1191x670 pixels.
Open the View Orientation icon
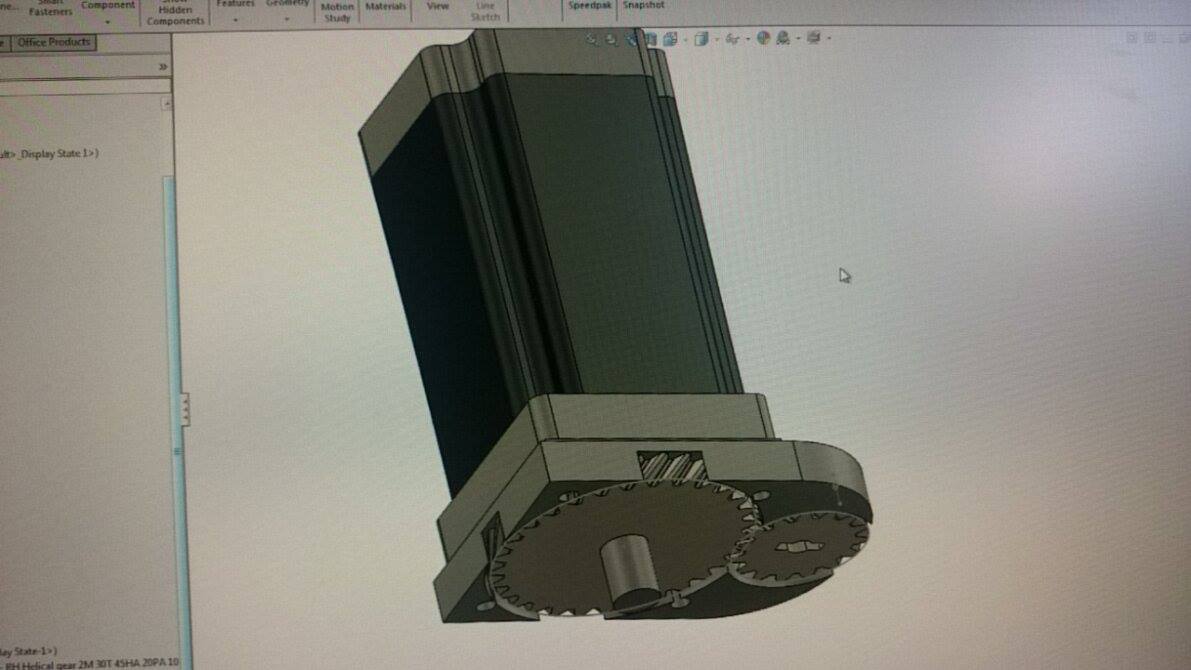670,39
